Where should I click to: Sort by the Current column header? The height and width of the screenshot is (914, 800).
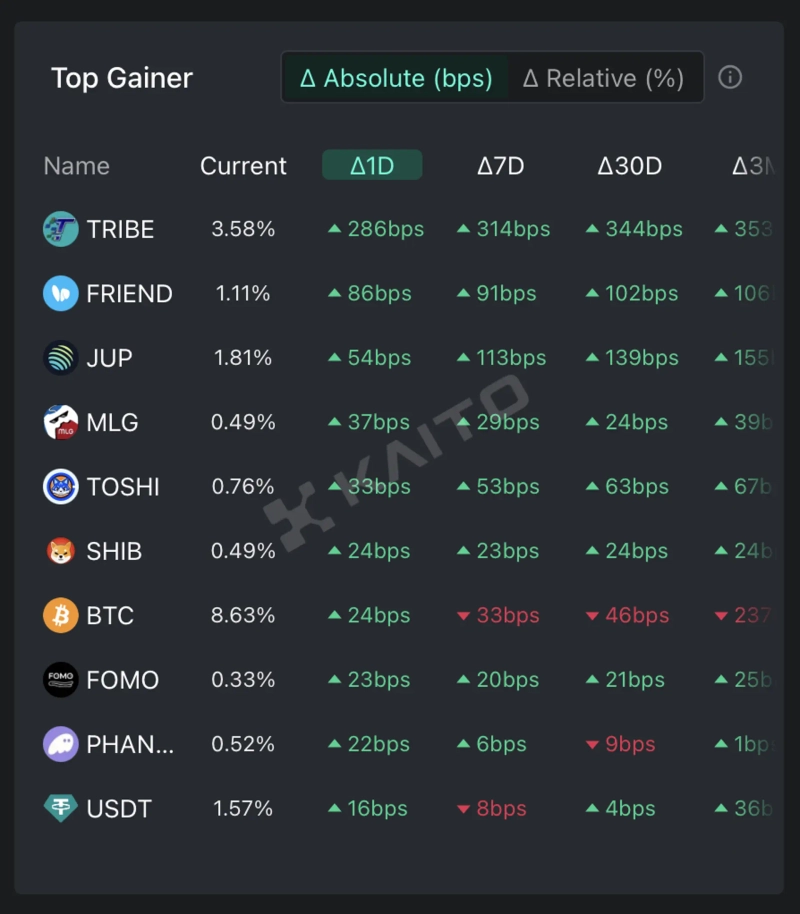click(243, 166)
